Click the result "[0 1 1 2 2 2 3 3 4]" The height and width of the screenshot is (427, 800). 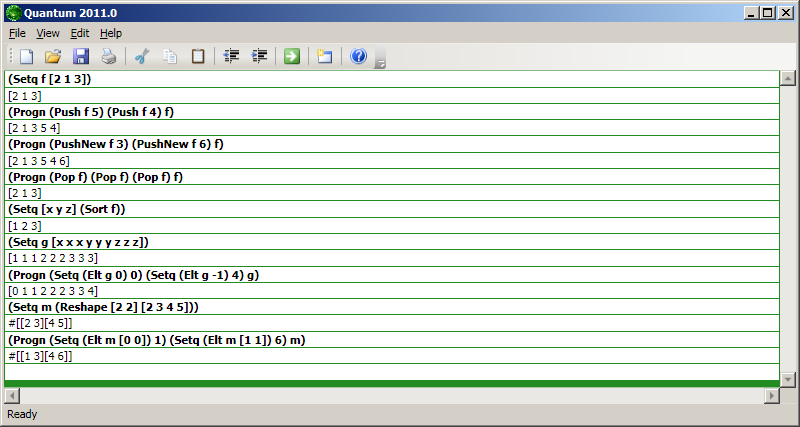(x=392, y=291)
